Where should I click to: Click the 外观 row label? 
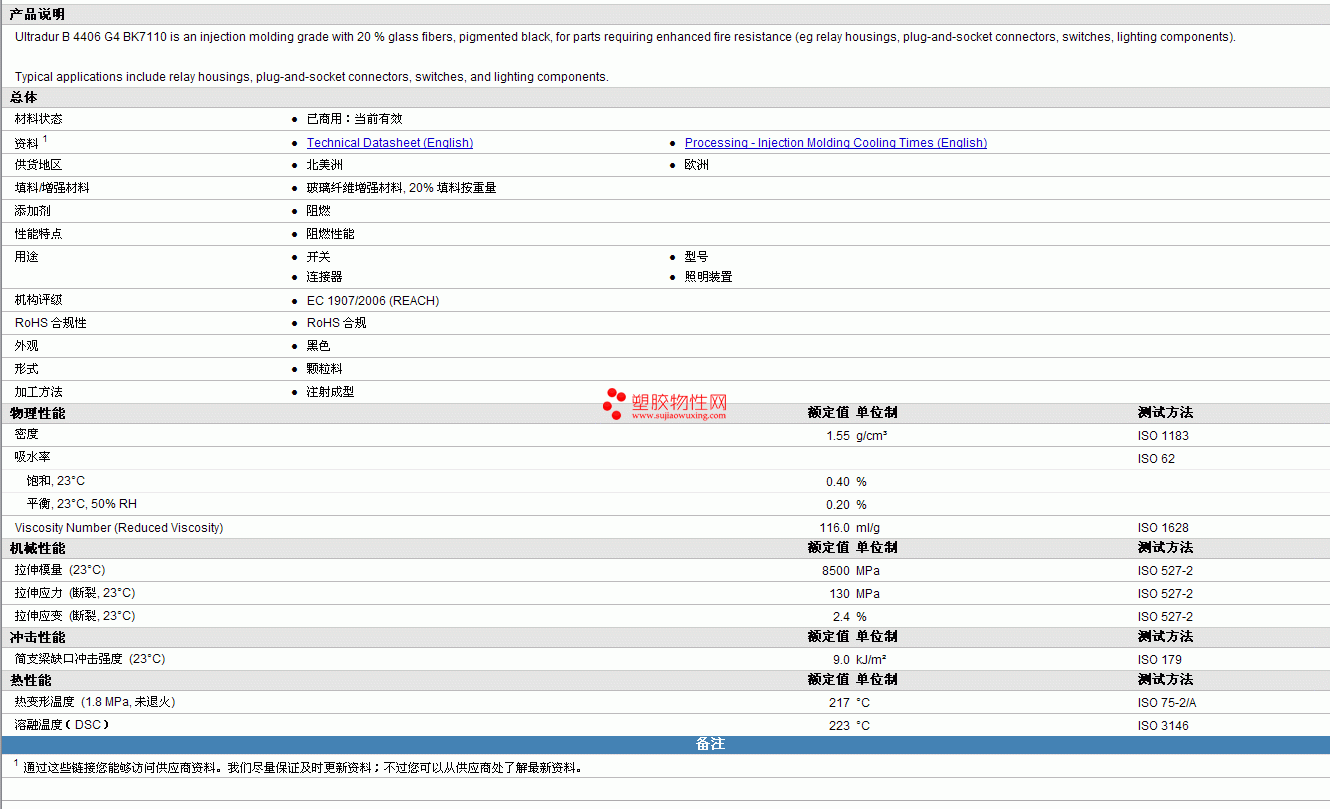[x=26, y=346]
